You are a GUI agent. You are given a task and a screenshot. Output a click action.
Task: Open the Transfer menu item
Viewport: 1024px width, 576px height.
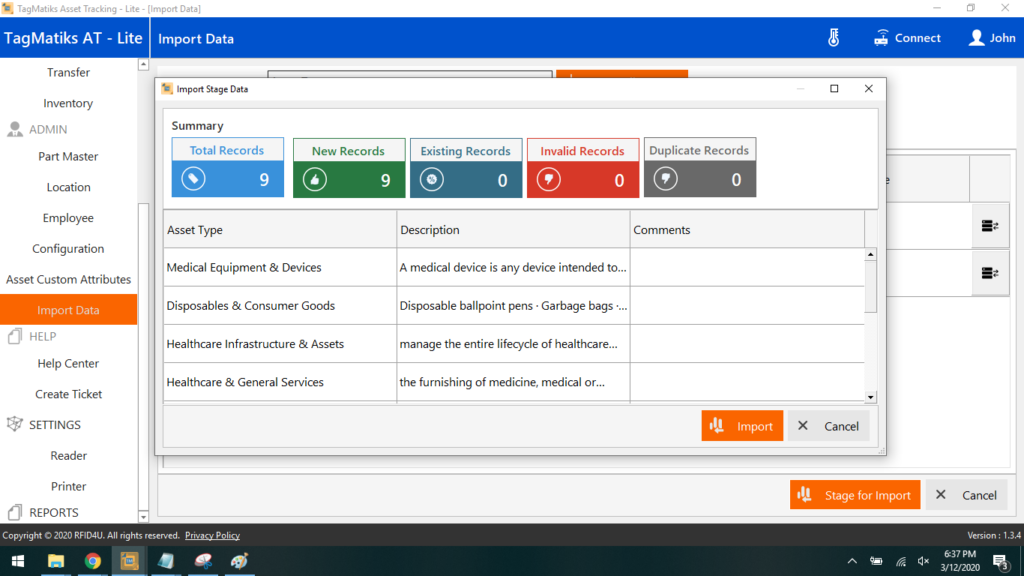pyautogui.click(x=68, y=72)
